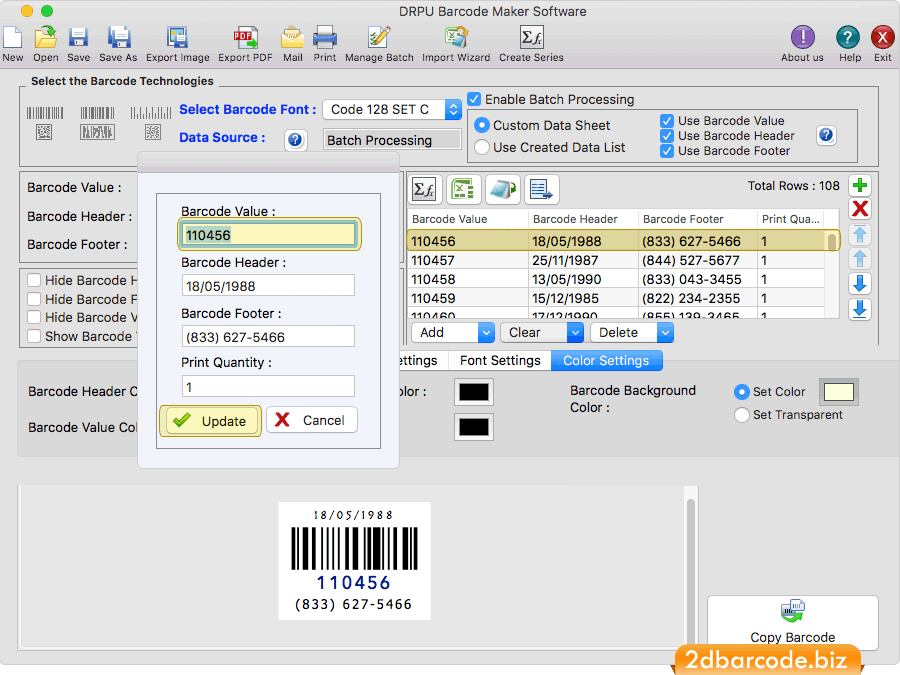The image size is (900, 675).
Task: Move row up with the second blue up arrow
Action: [859, 259]
